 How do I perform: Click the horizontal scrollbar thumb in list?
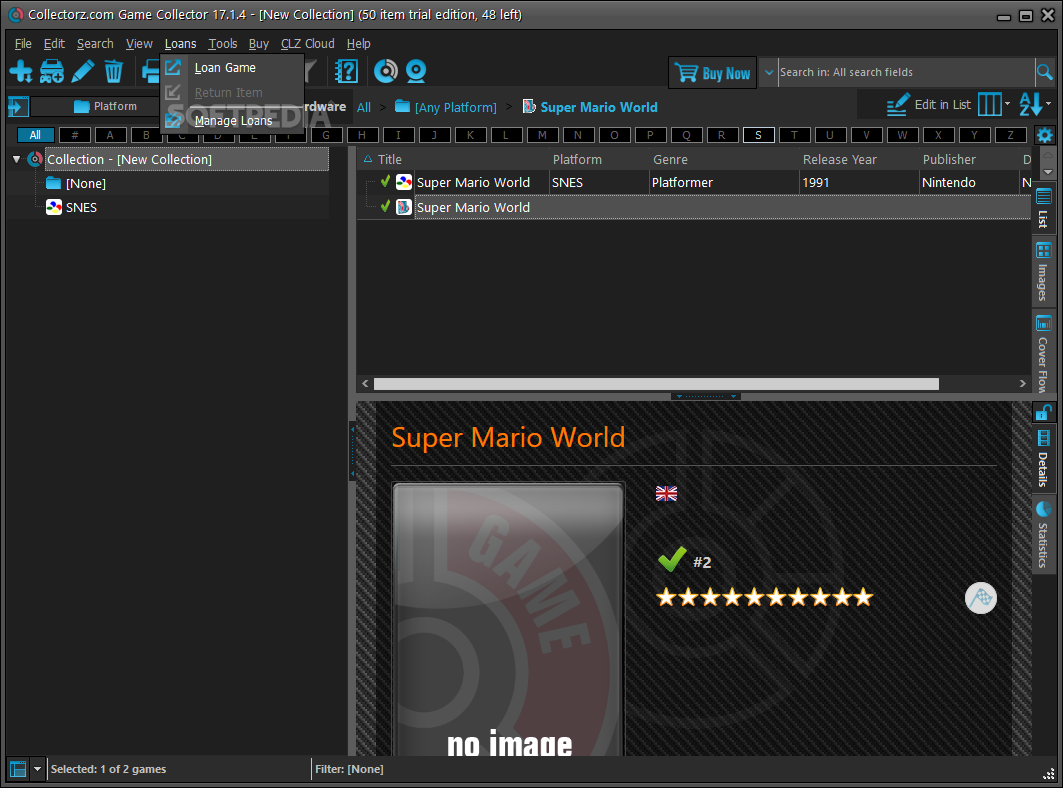click(656, 384)
